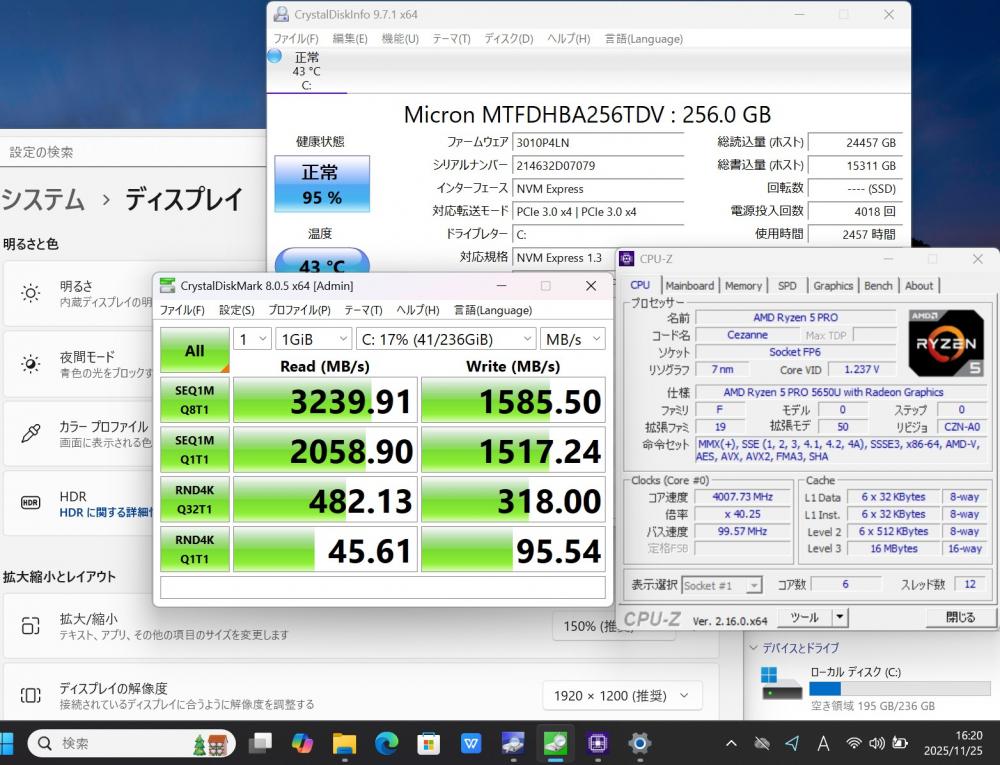Click the Copilot icon in taskbar
The width and height of the screenshot is (1000, 765).
(302, 743)
